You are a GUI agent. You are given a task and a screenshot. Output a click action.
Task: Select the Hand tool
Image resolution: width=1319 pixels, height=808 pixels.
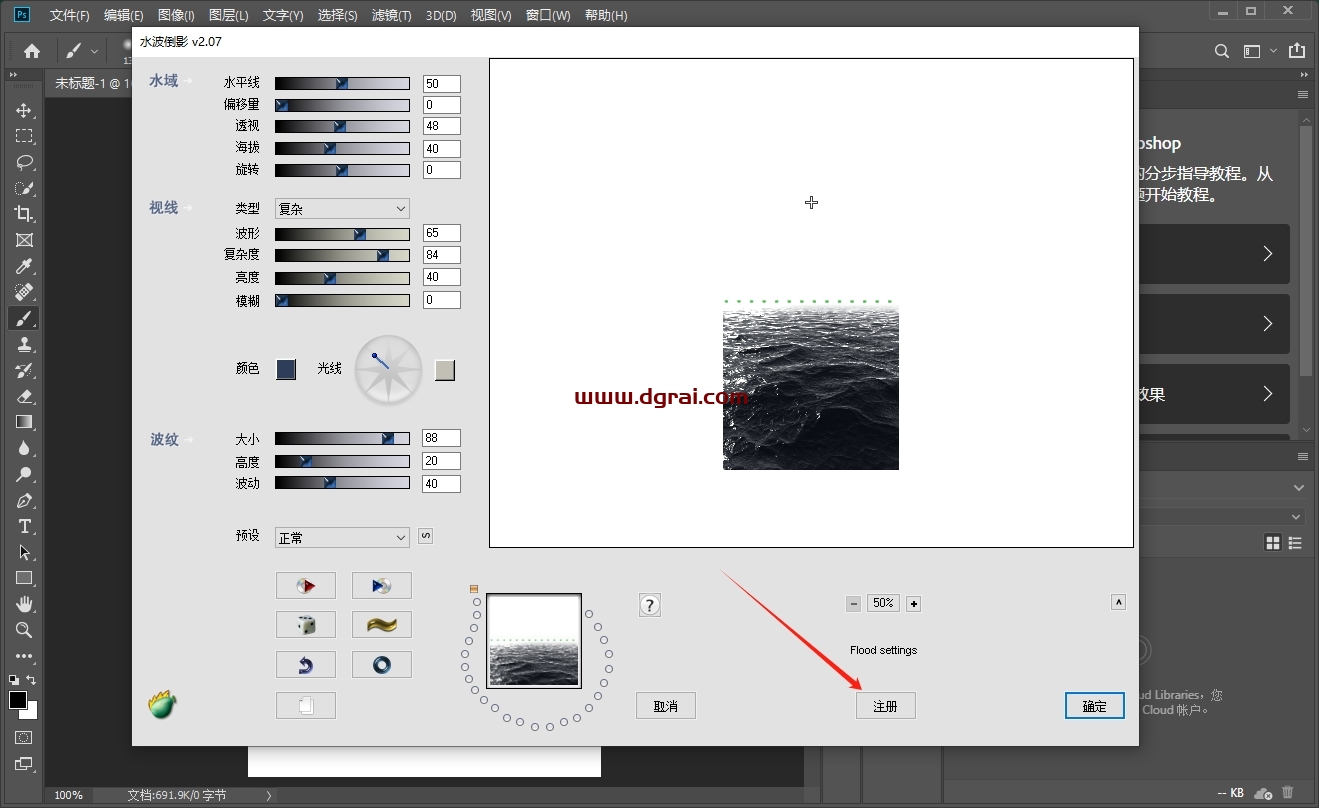tap(24, 604)
